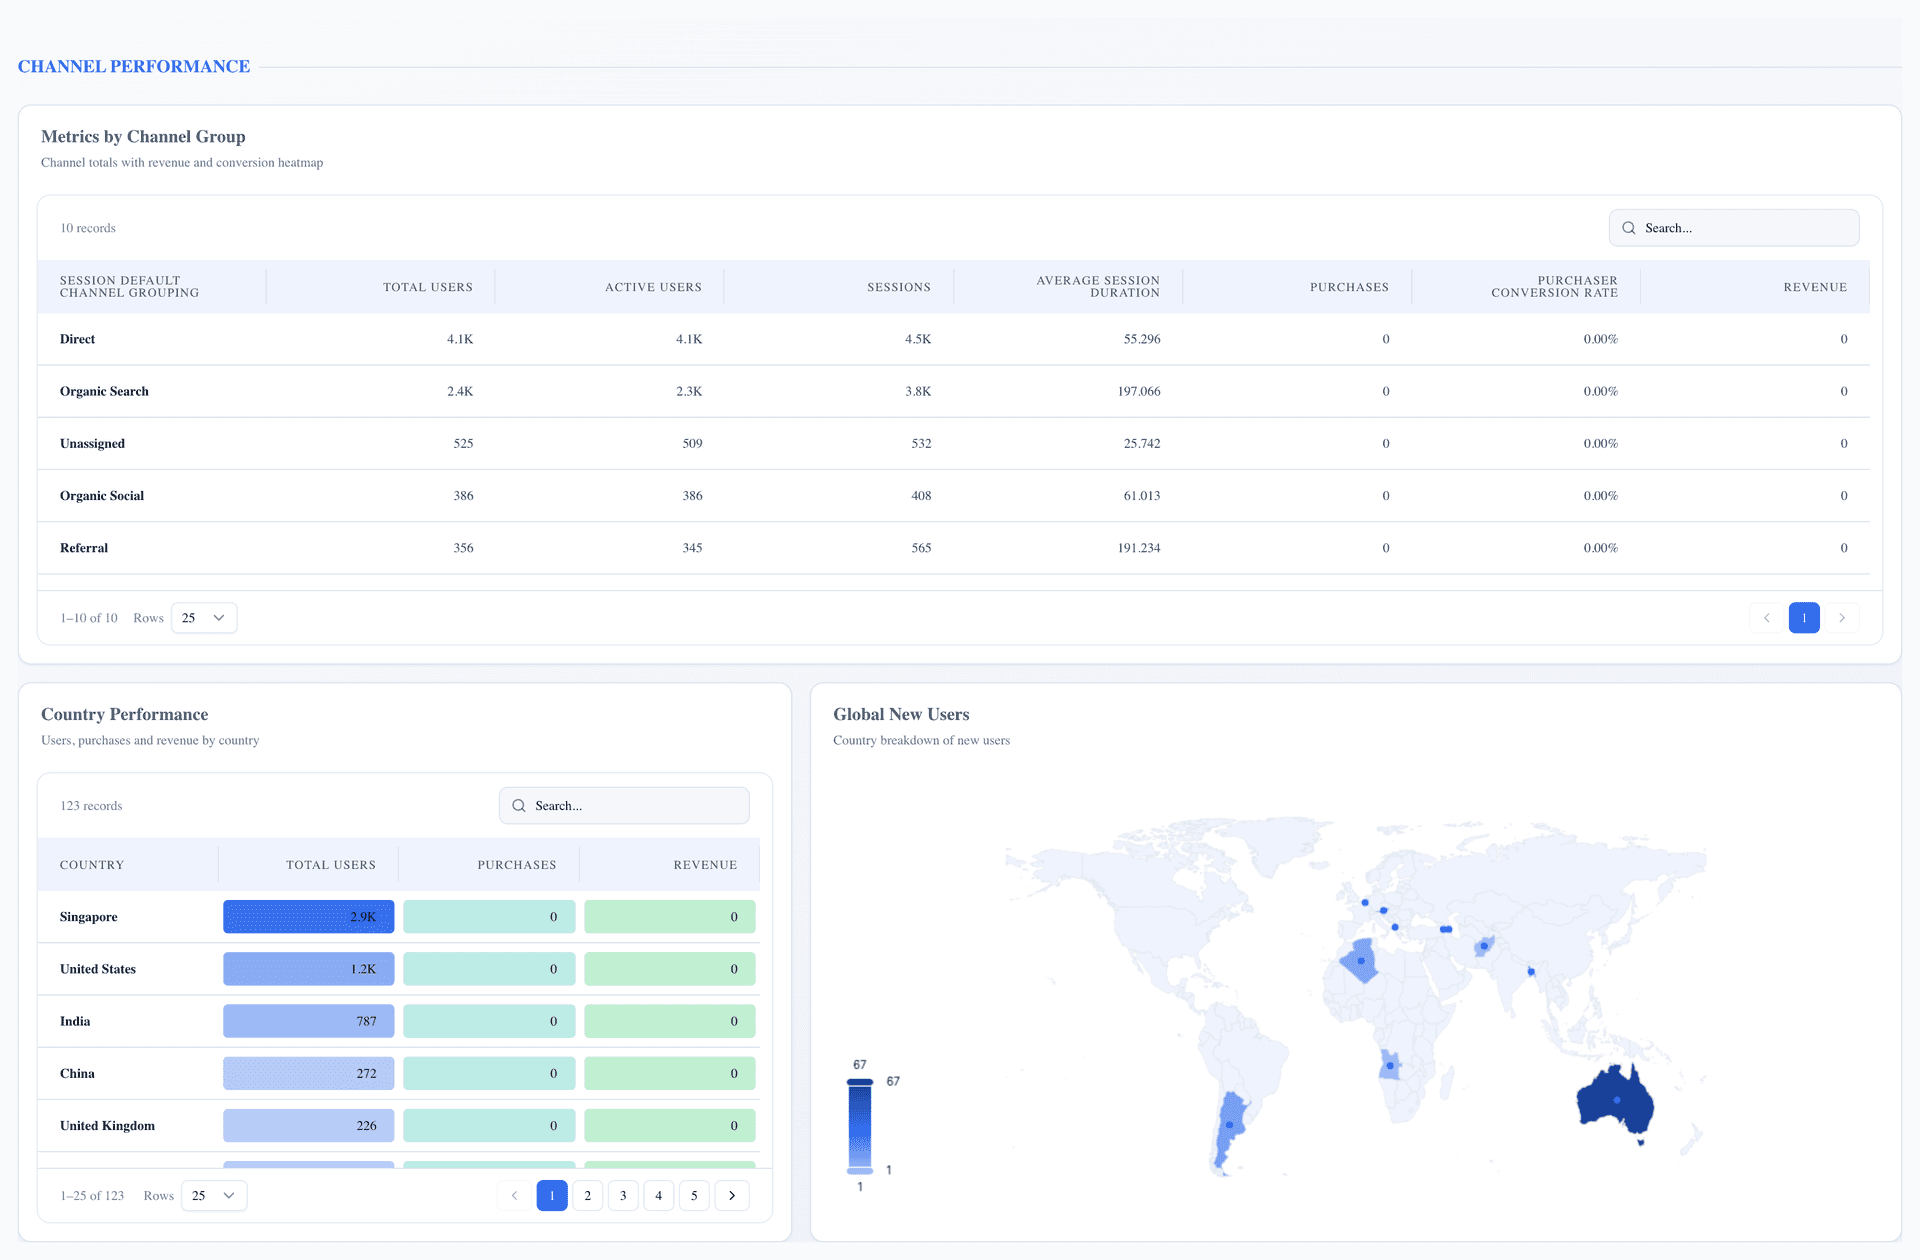Select the Organic Search channel row

pos(954,391)
